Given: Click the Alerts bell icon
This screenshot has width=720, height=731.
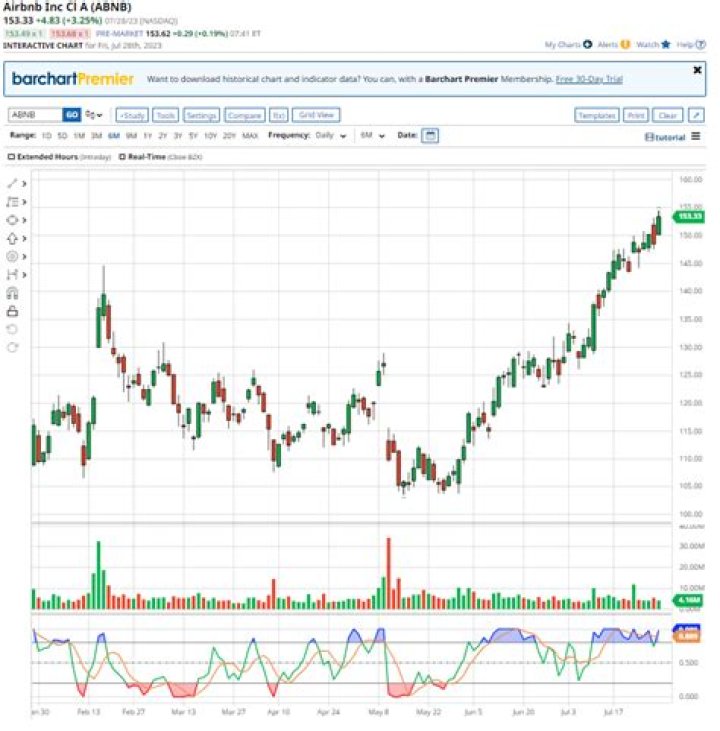Looking at the screenshot, I should (x=625, y=44).
